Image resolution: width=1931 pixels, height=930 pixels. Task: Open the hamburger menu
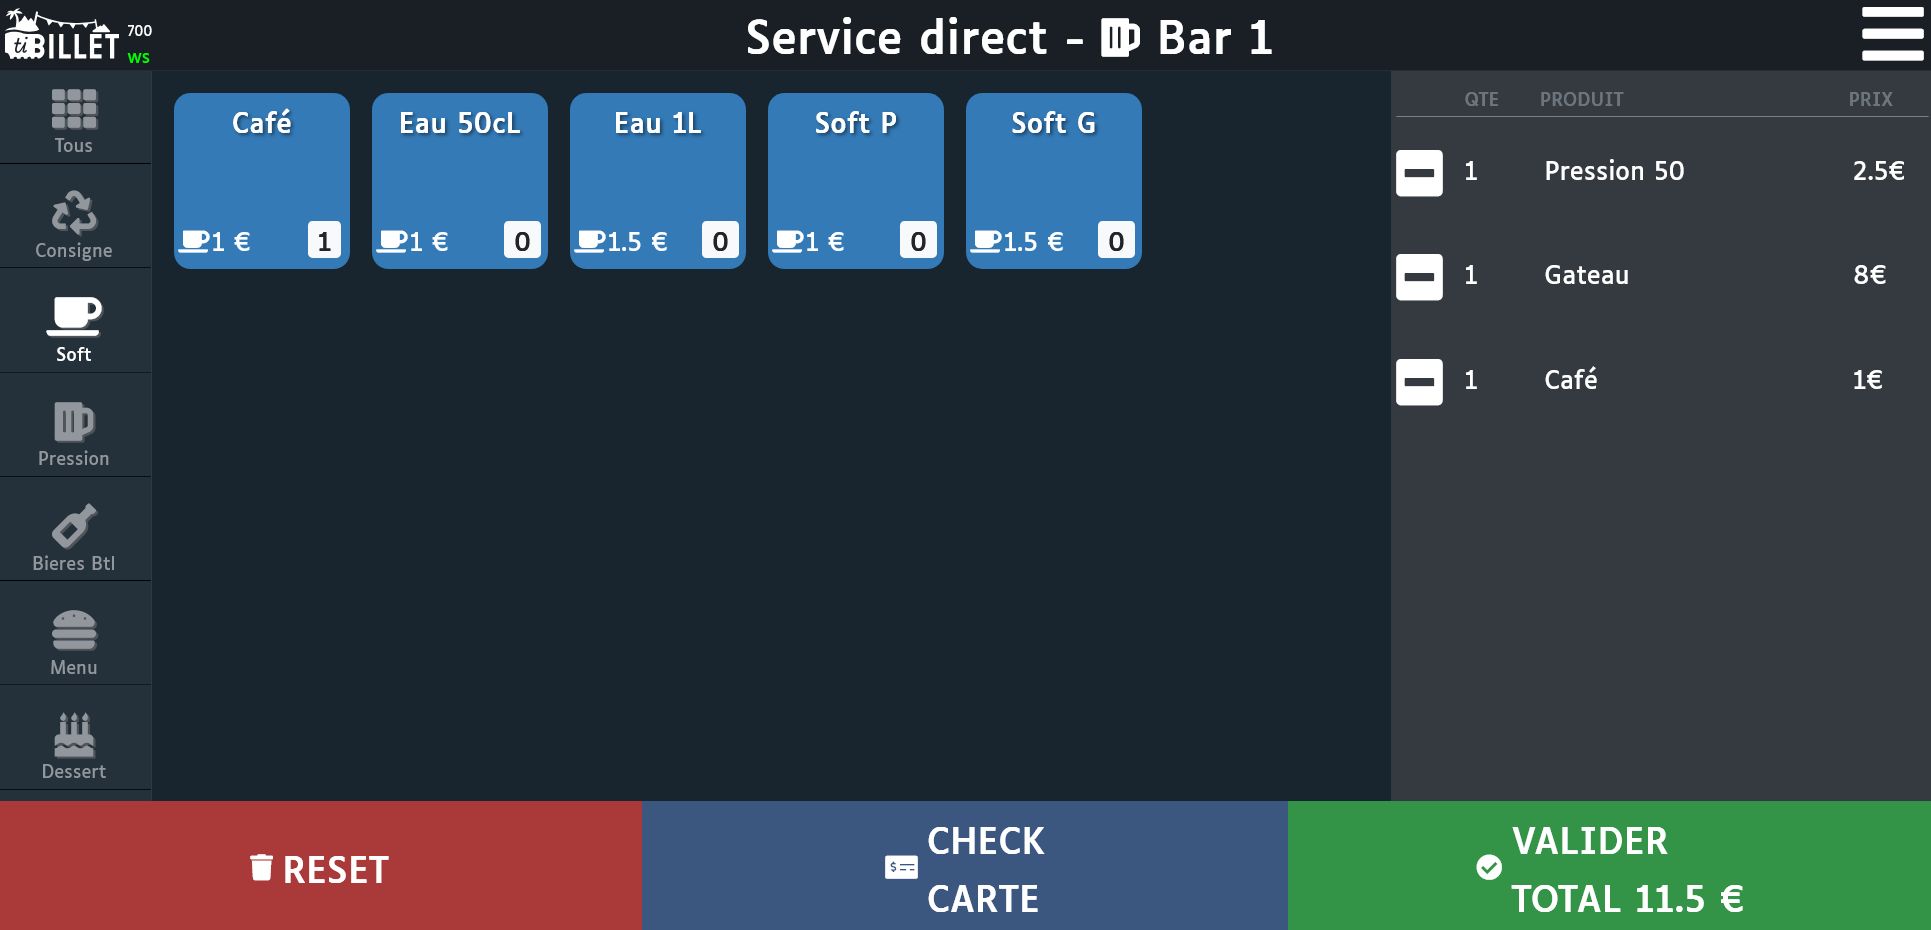[1891, 35]
